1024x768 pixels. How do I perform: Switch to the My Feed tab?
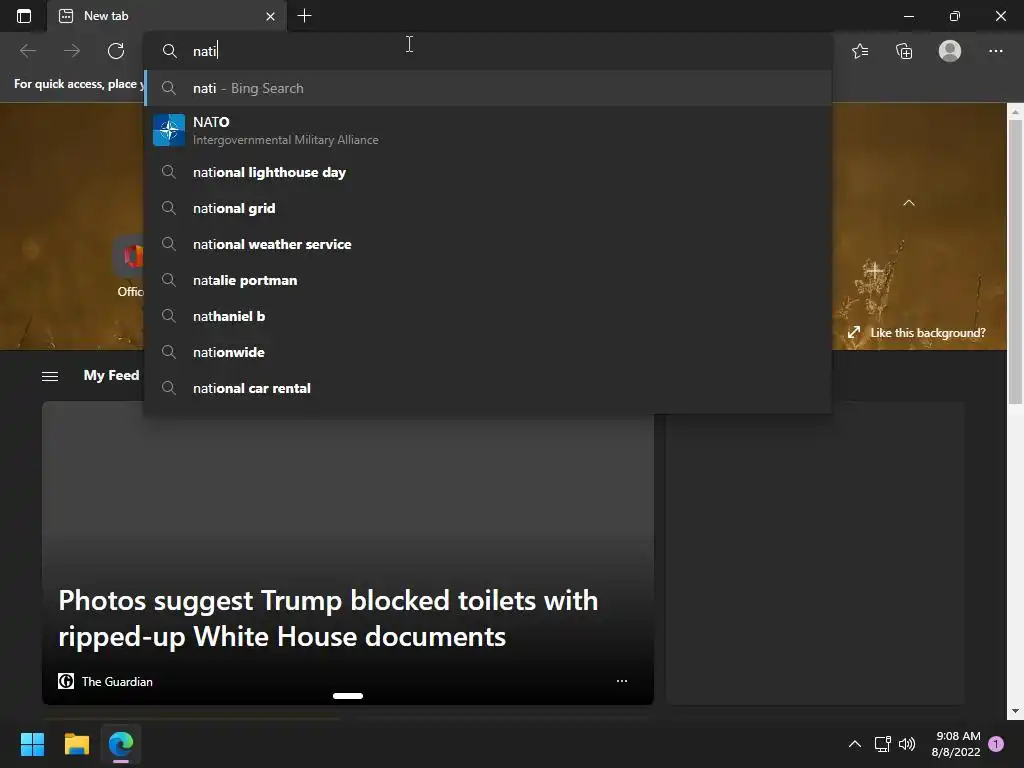point(111,376)
